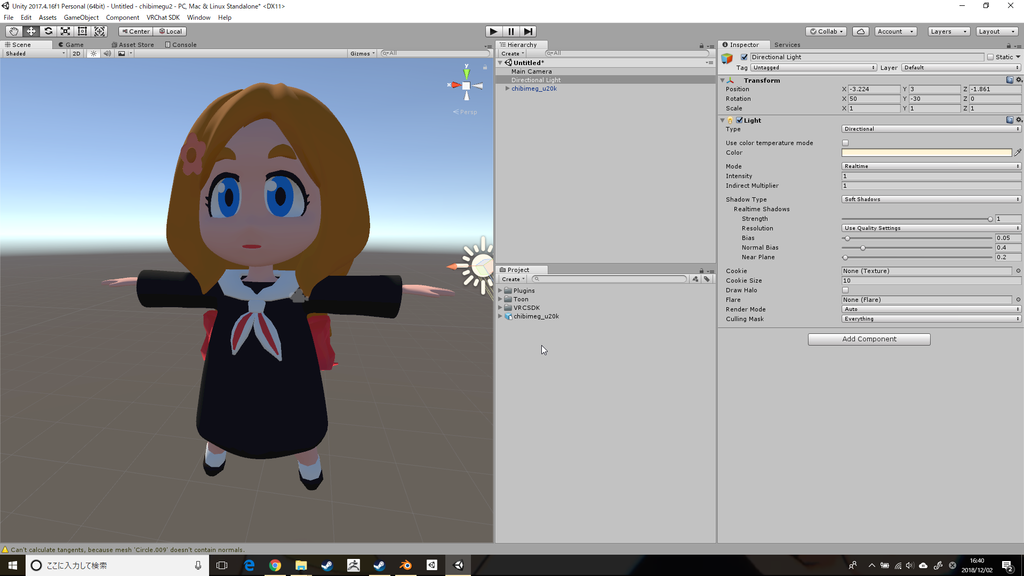Viewport: 1024px width, 576px height.
Task: Click Project search by label icon
Action: click(x=707, y=279)
